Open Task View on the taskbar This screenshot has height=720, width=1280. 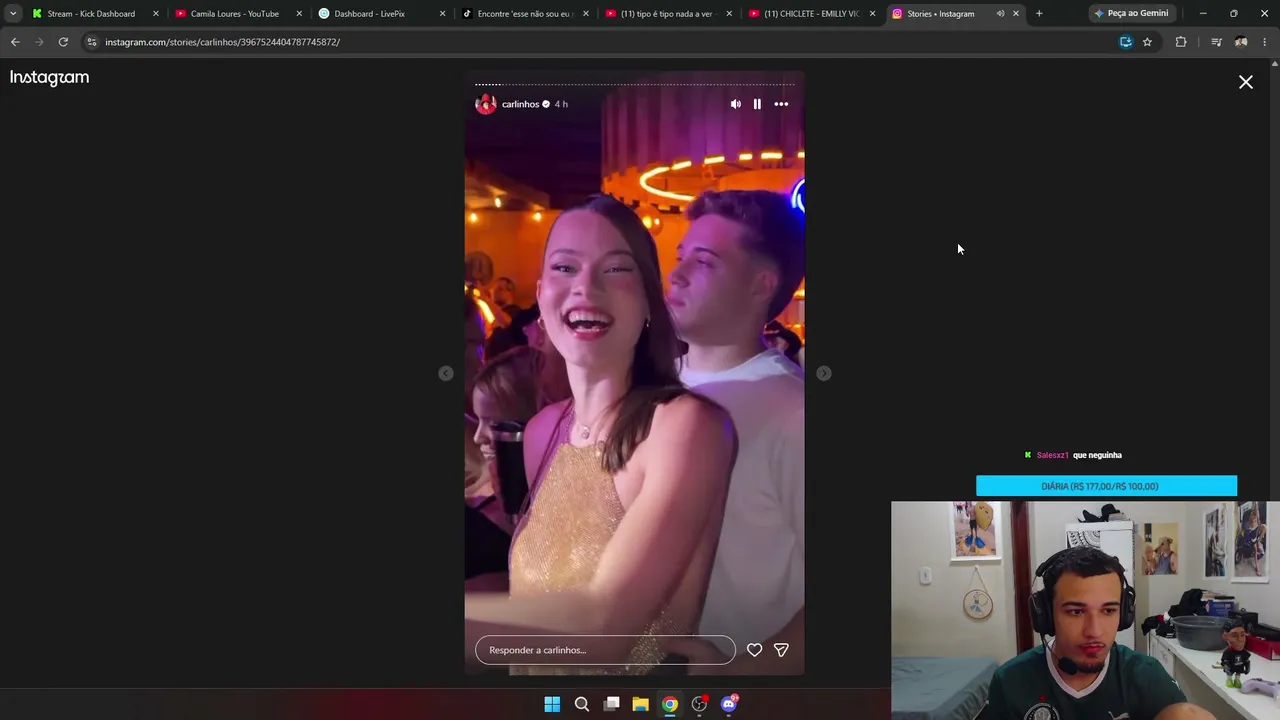click(611, 704)
